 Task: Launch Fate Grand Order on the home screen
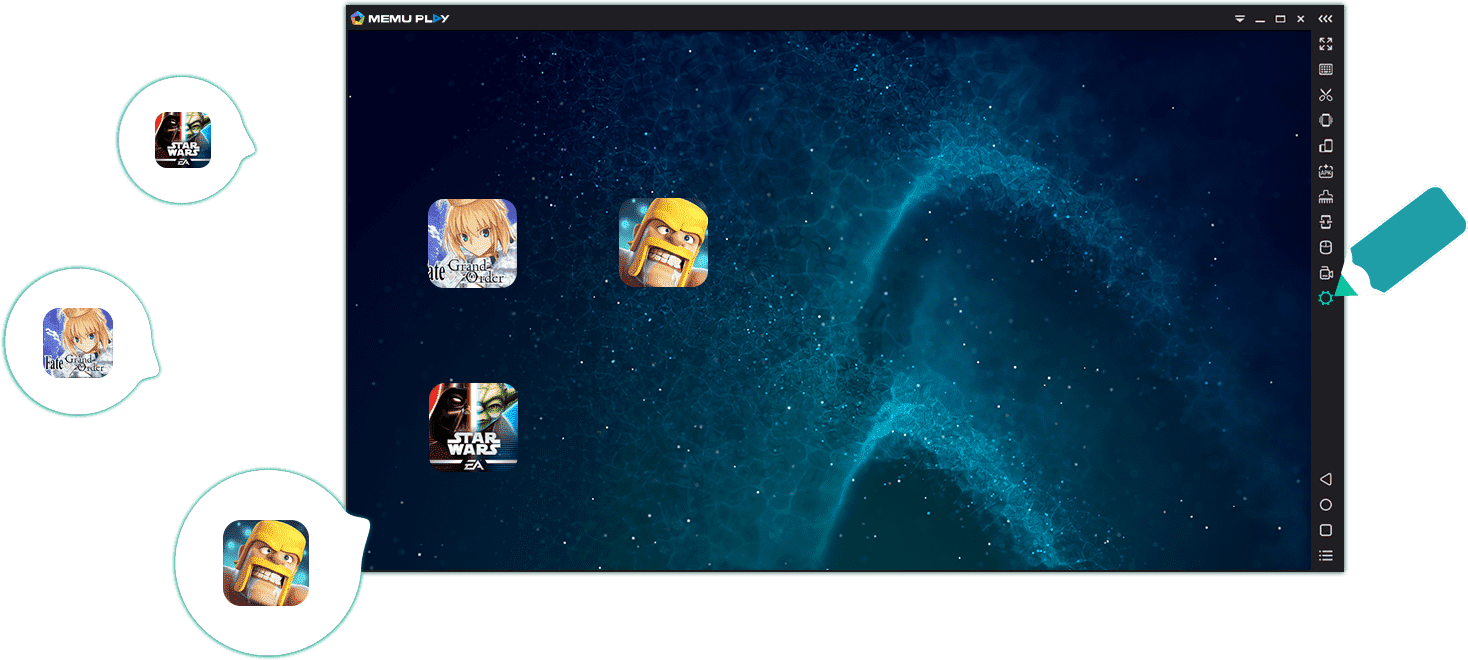[x=472, y=243]
